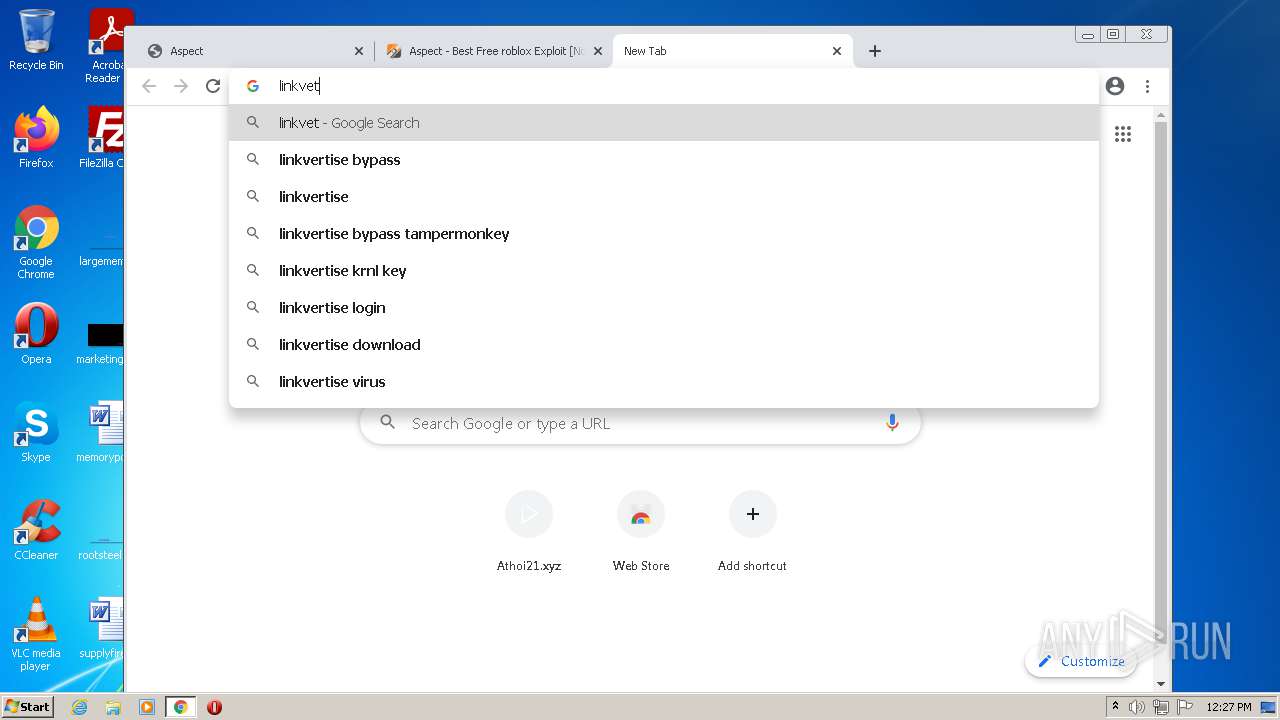The width and height of the screenshot is (1280, 720).
Task: Click the Add shortcut button
Action: (752, 531)
